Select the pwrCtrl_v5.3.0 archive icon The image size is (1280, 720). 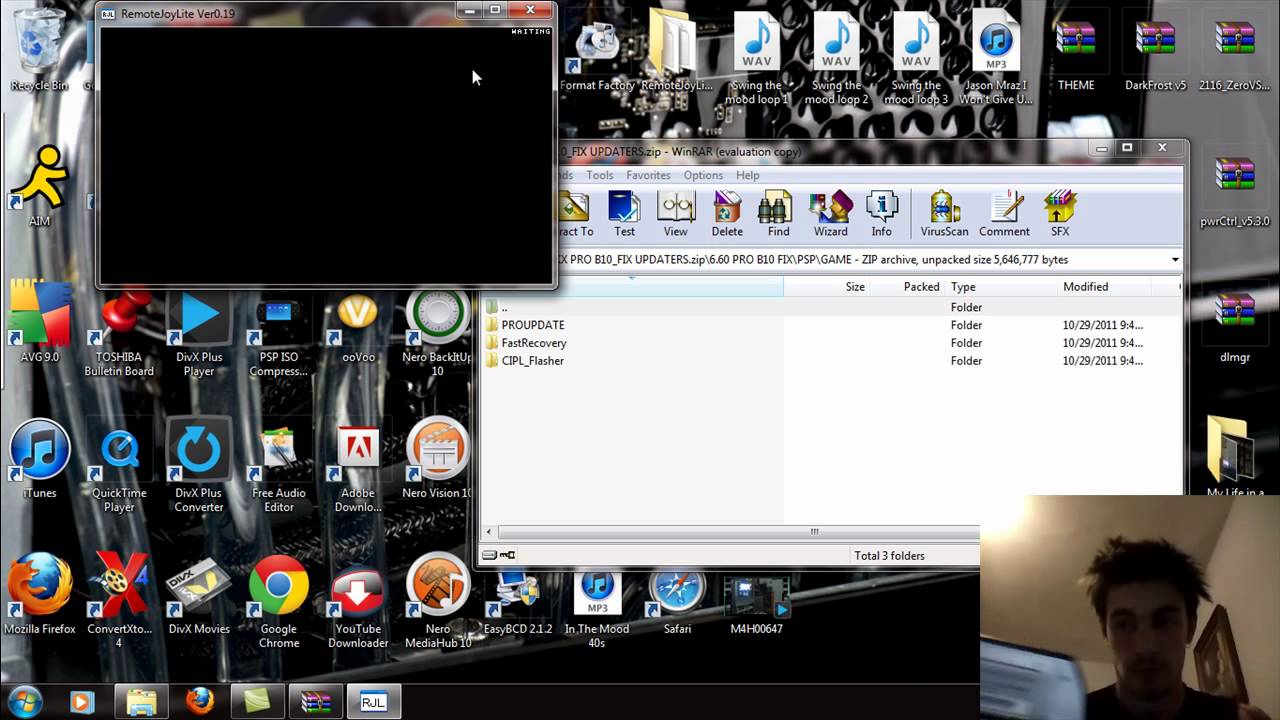[1235, 190]
